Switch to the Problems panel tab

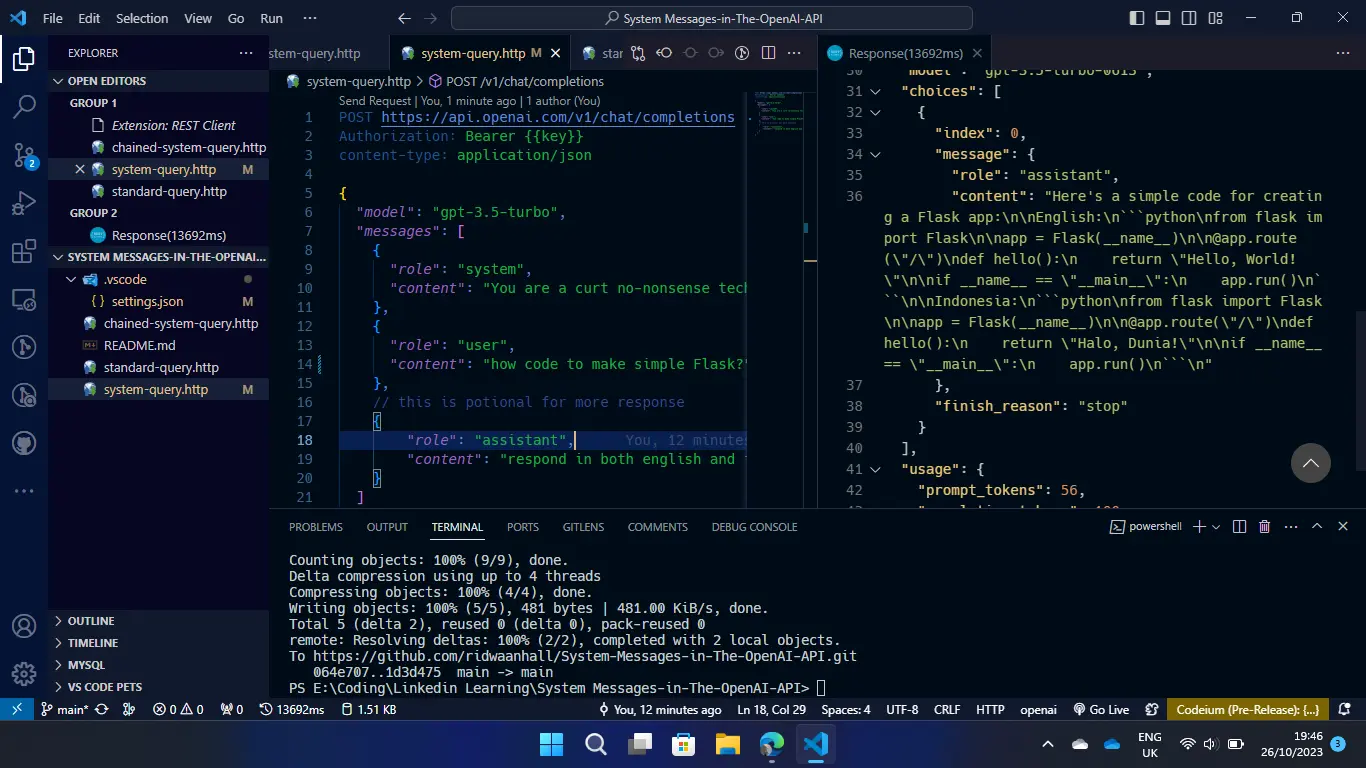pos(315,527)
